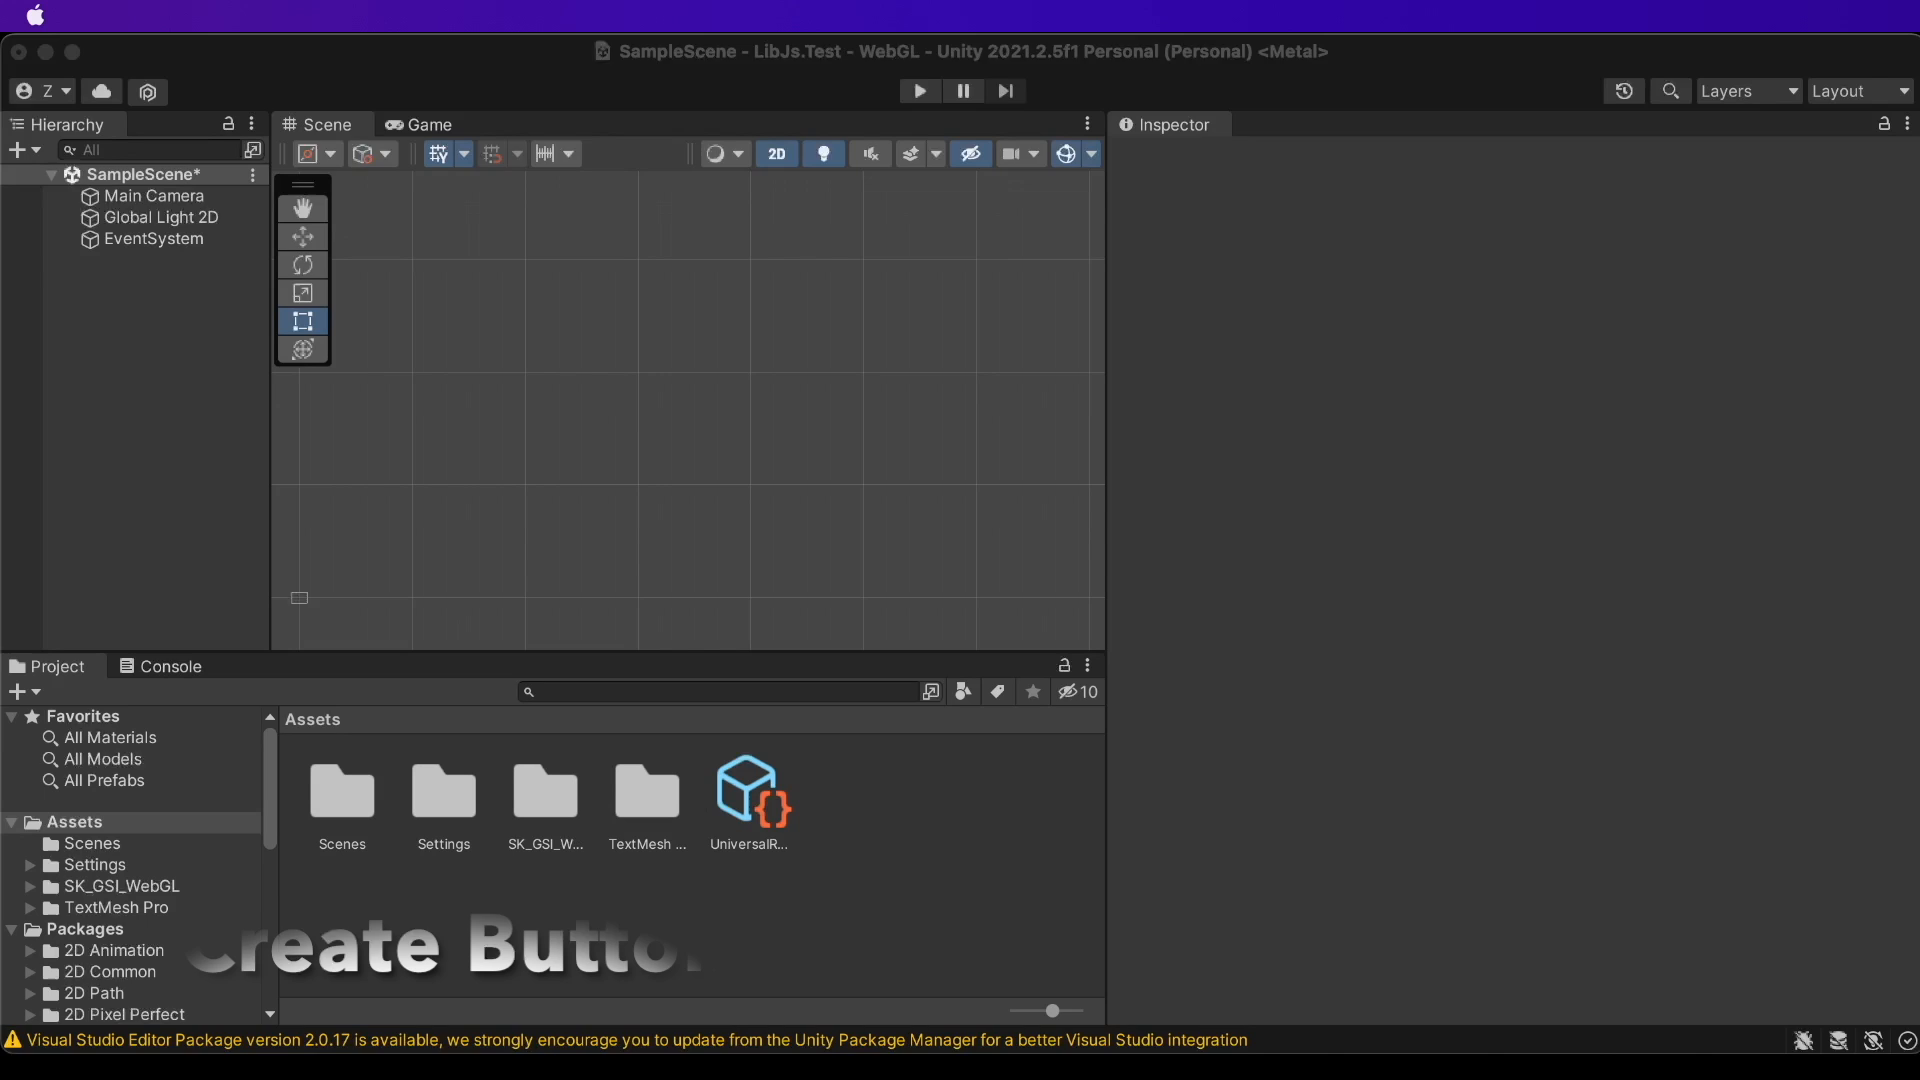Click the auto-generate lighting icon in status bar

[1873, 1041]
